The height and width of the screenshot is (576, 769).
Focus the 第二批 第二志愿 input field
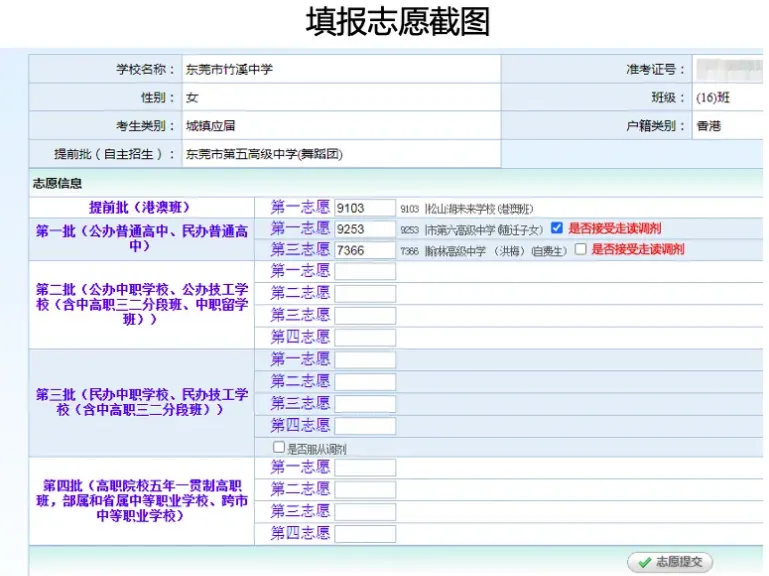[365, 293]
